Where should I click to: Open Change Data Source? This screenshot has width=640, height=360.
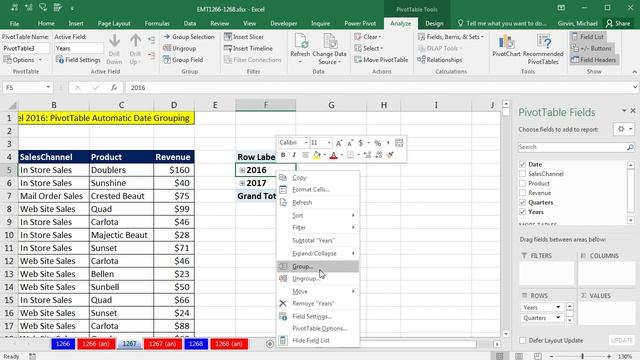tap(329, 49)
